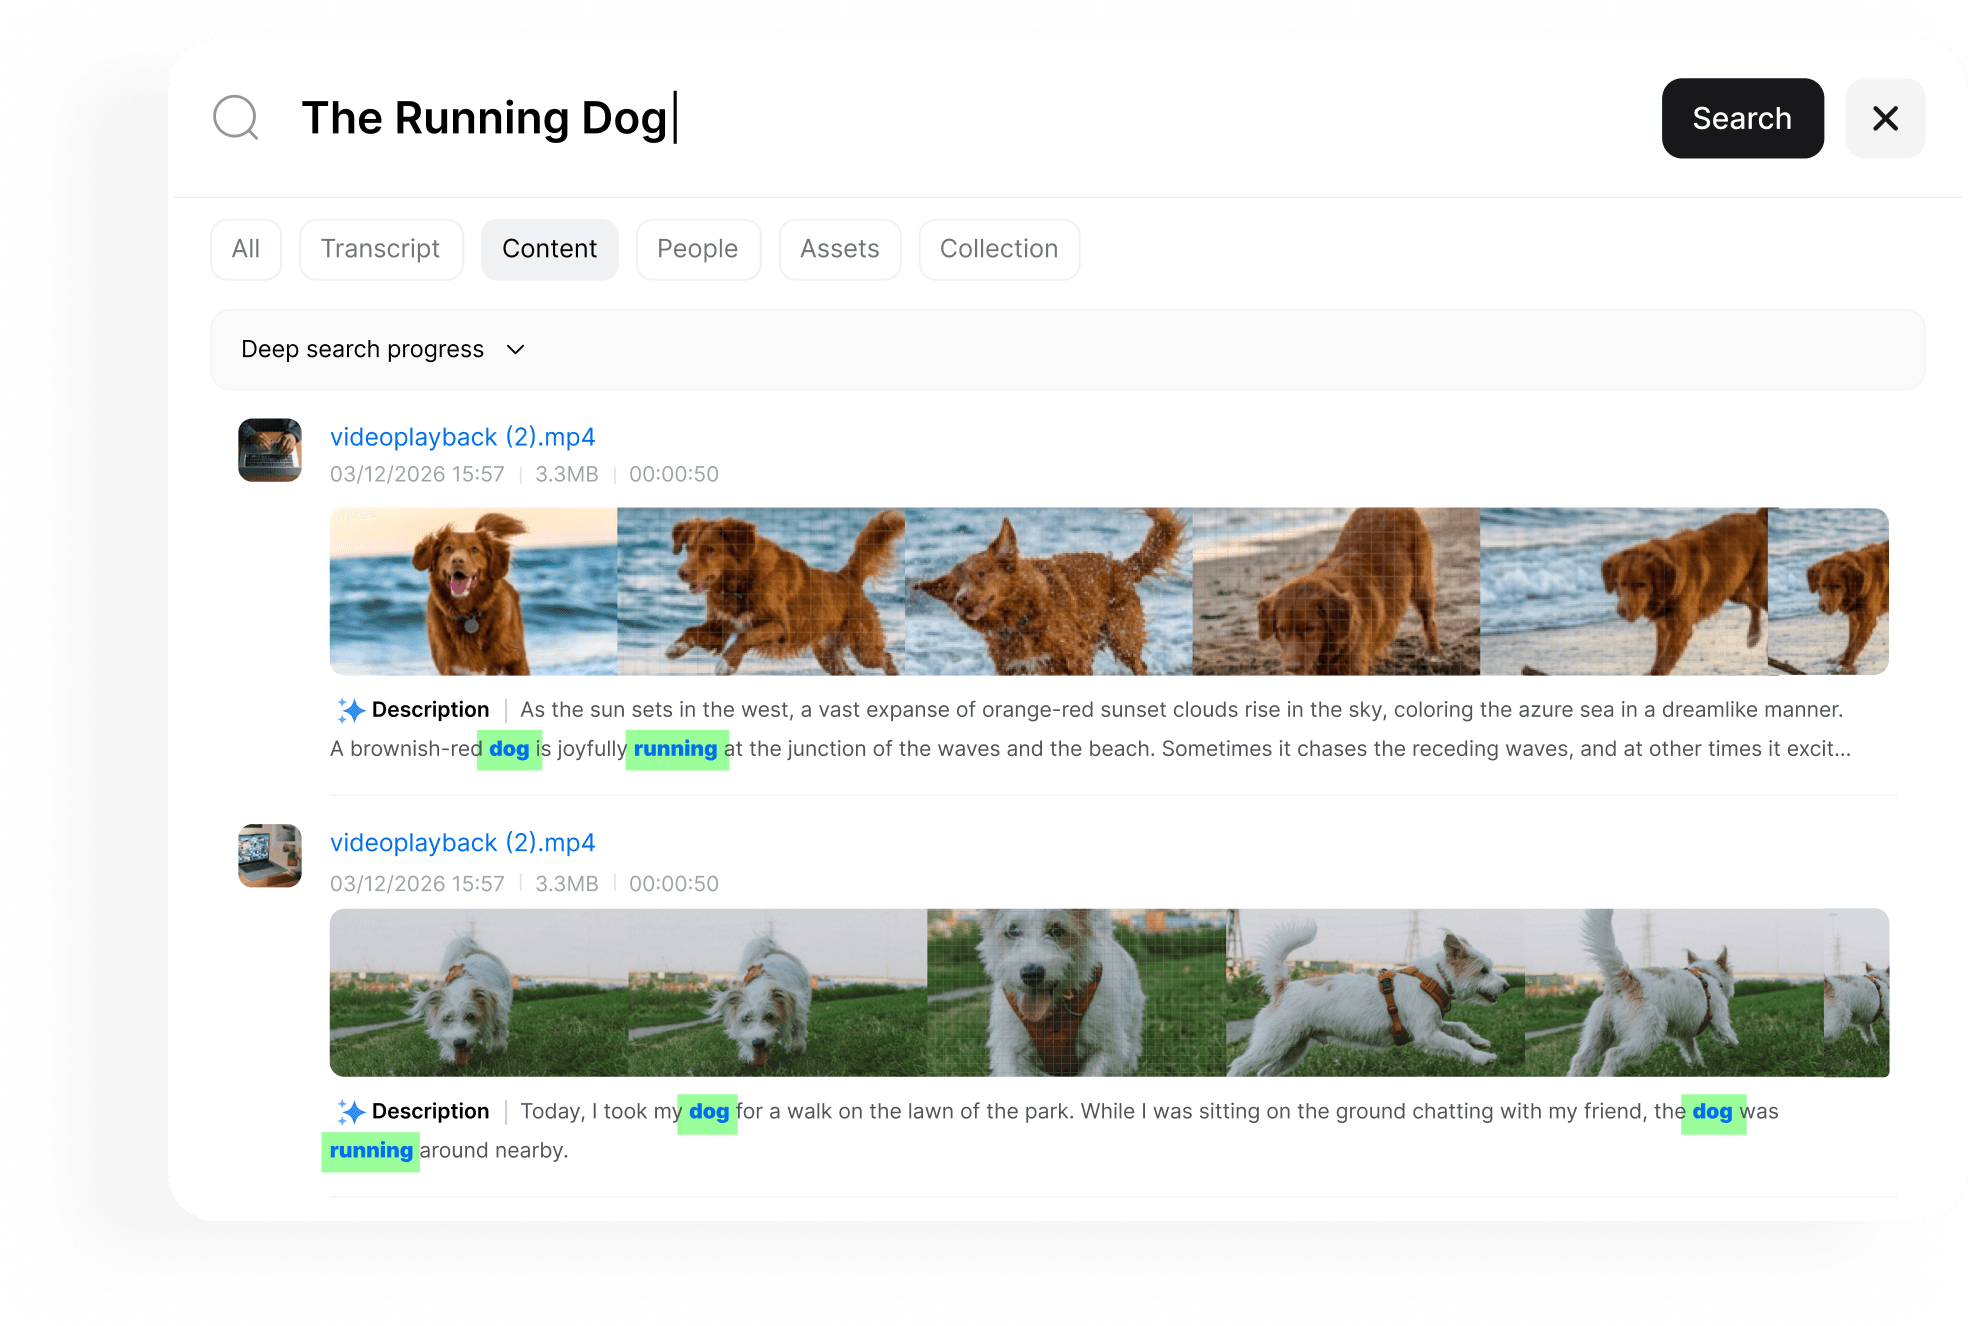
Task: Click the AI sparkle icon in first description
Action: [350, 710]
